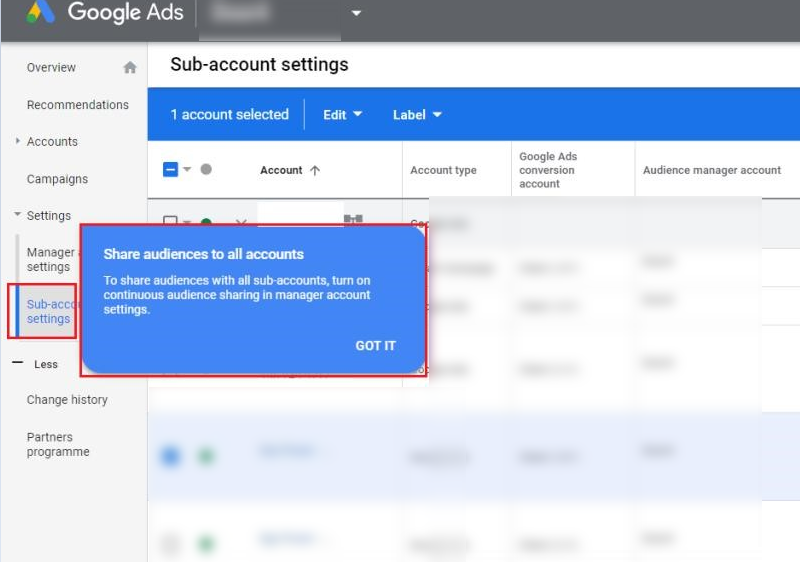Click the 'Sub-account settings' page title

259,64
